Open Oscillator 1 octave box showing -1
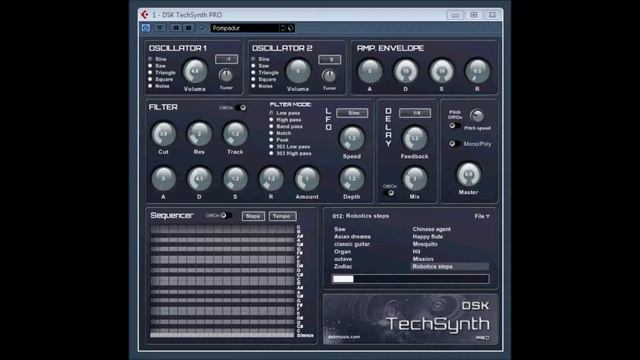The width and height of the screenshot is (640, 360). click(227, 59)
